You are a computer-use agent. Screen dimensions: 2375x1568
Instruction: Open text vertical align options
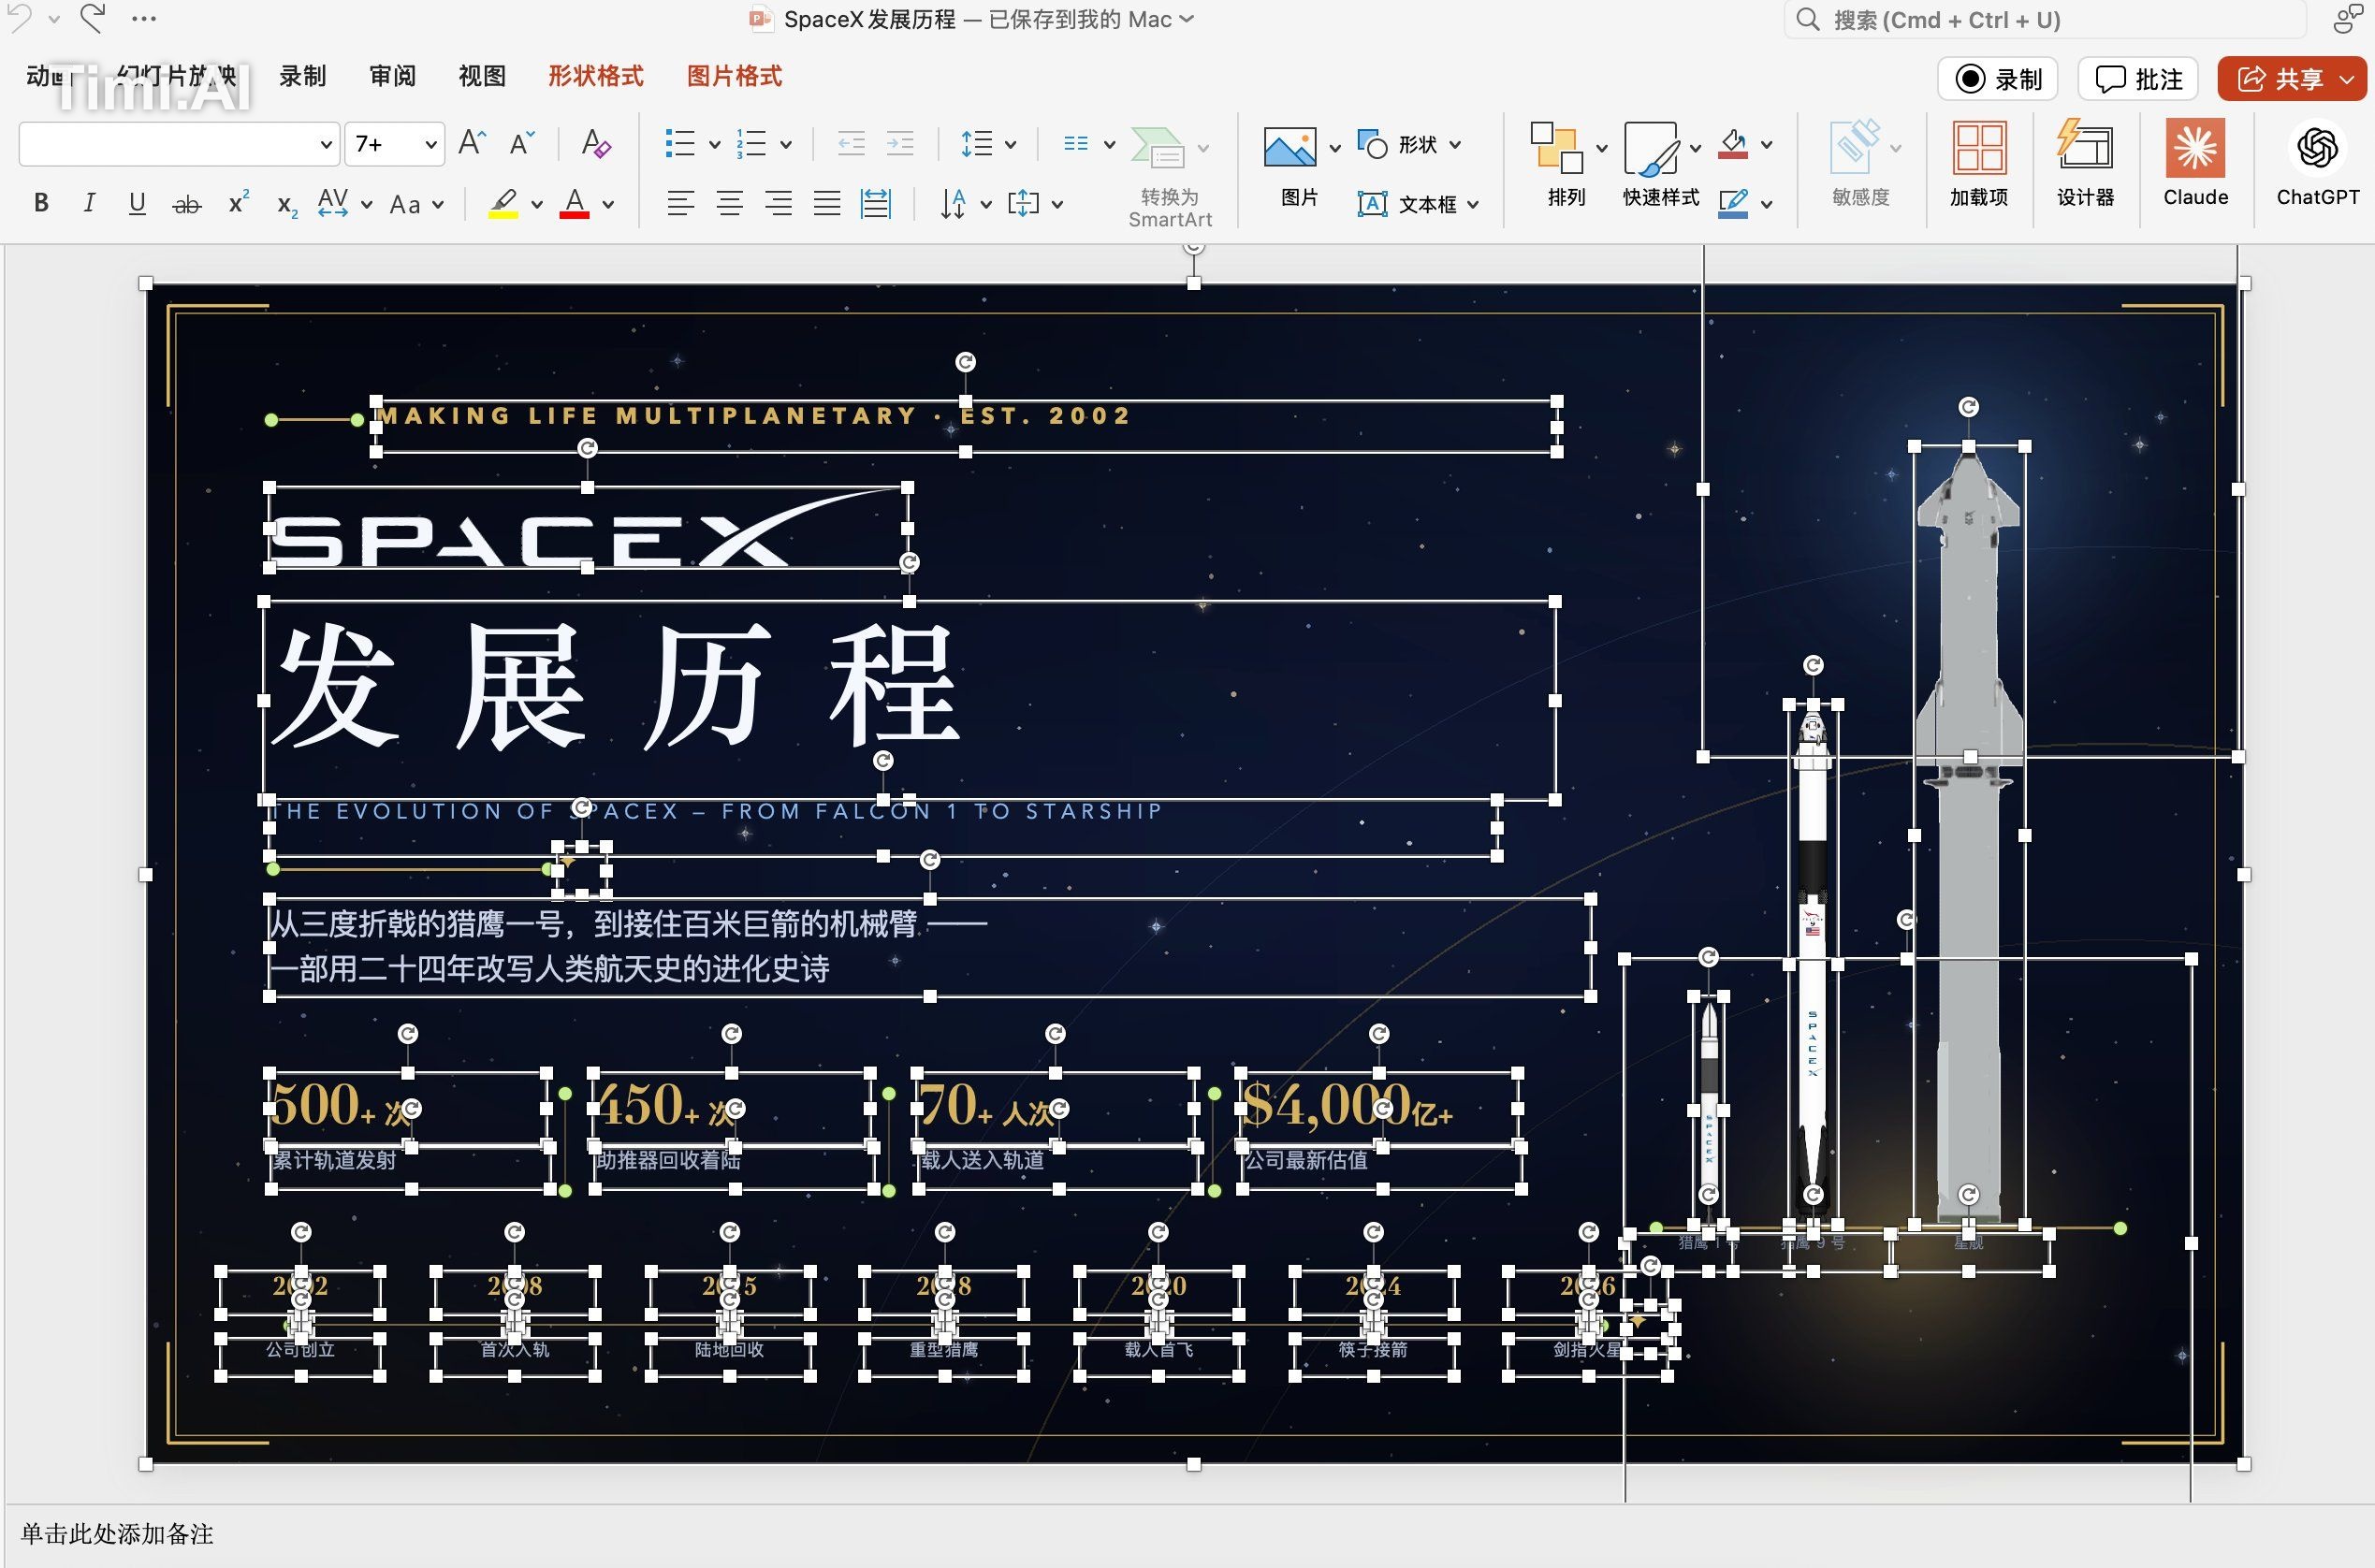pos(1024,204)
